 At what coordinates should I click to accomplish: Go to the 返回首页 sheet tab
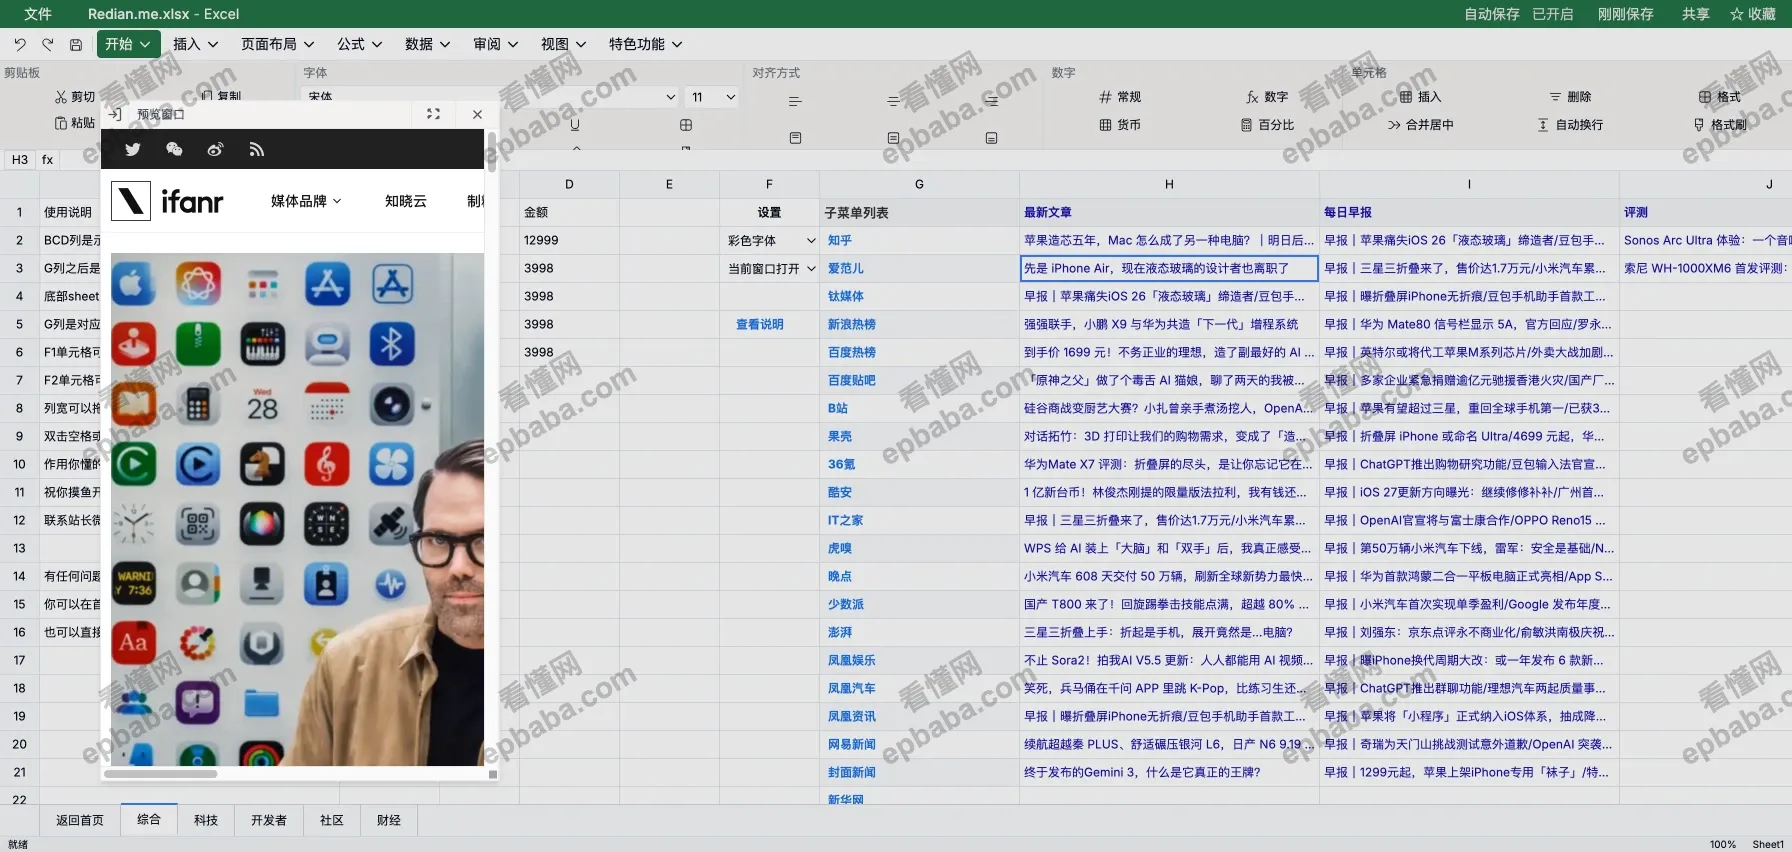[x=80, y=819]
